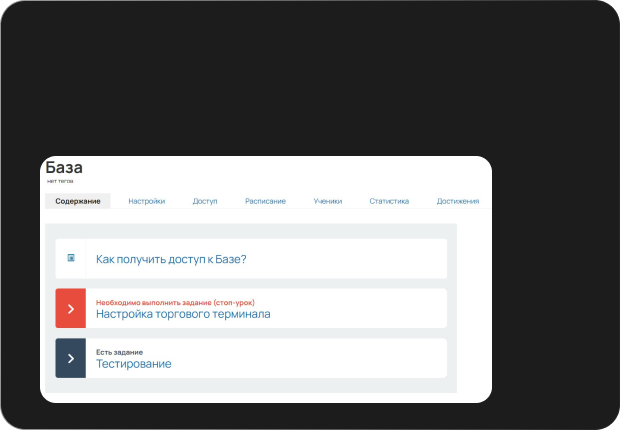Viewport: 620px width, 430px height.
Task: Open lesson Как получить доступ к Базе?
Action: (x=171, y=259)
